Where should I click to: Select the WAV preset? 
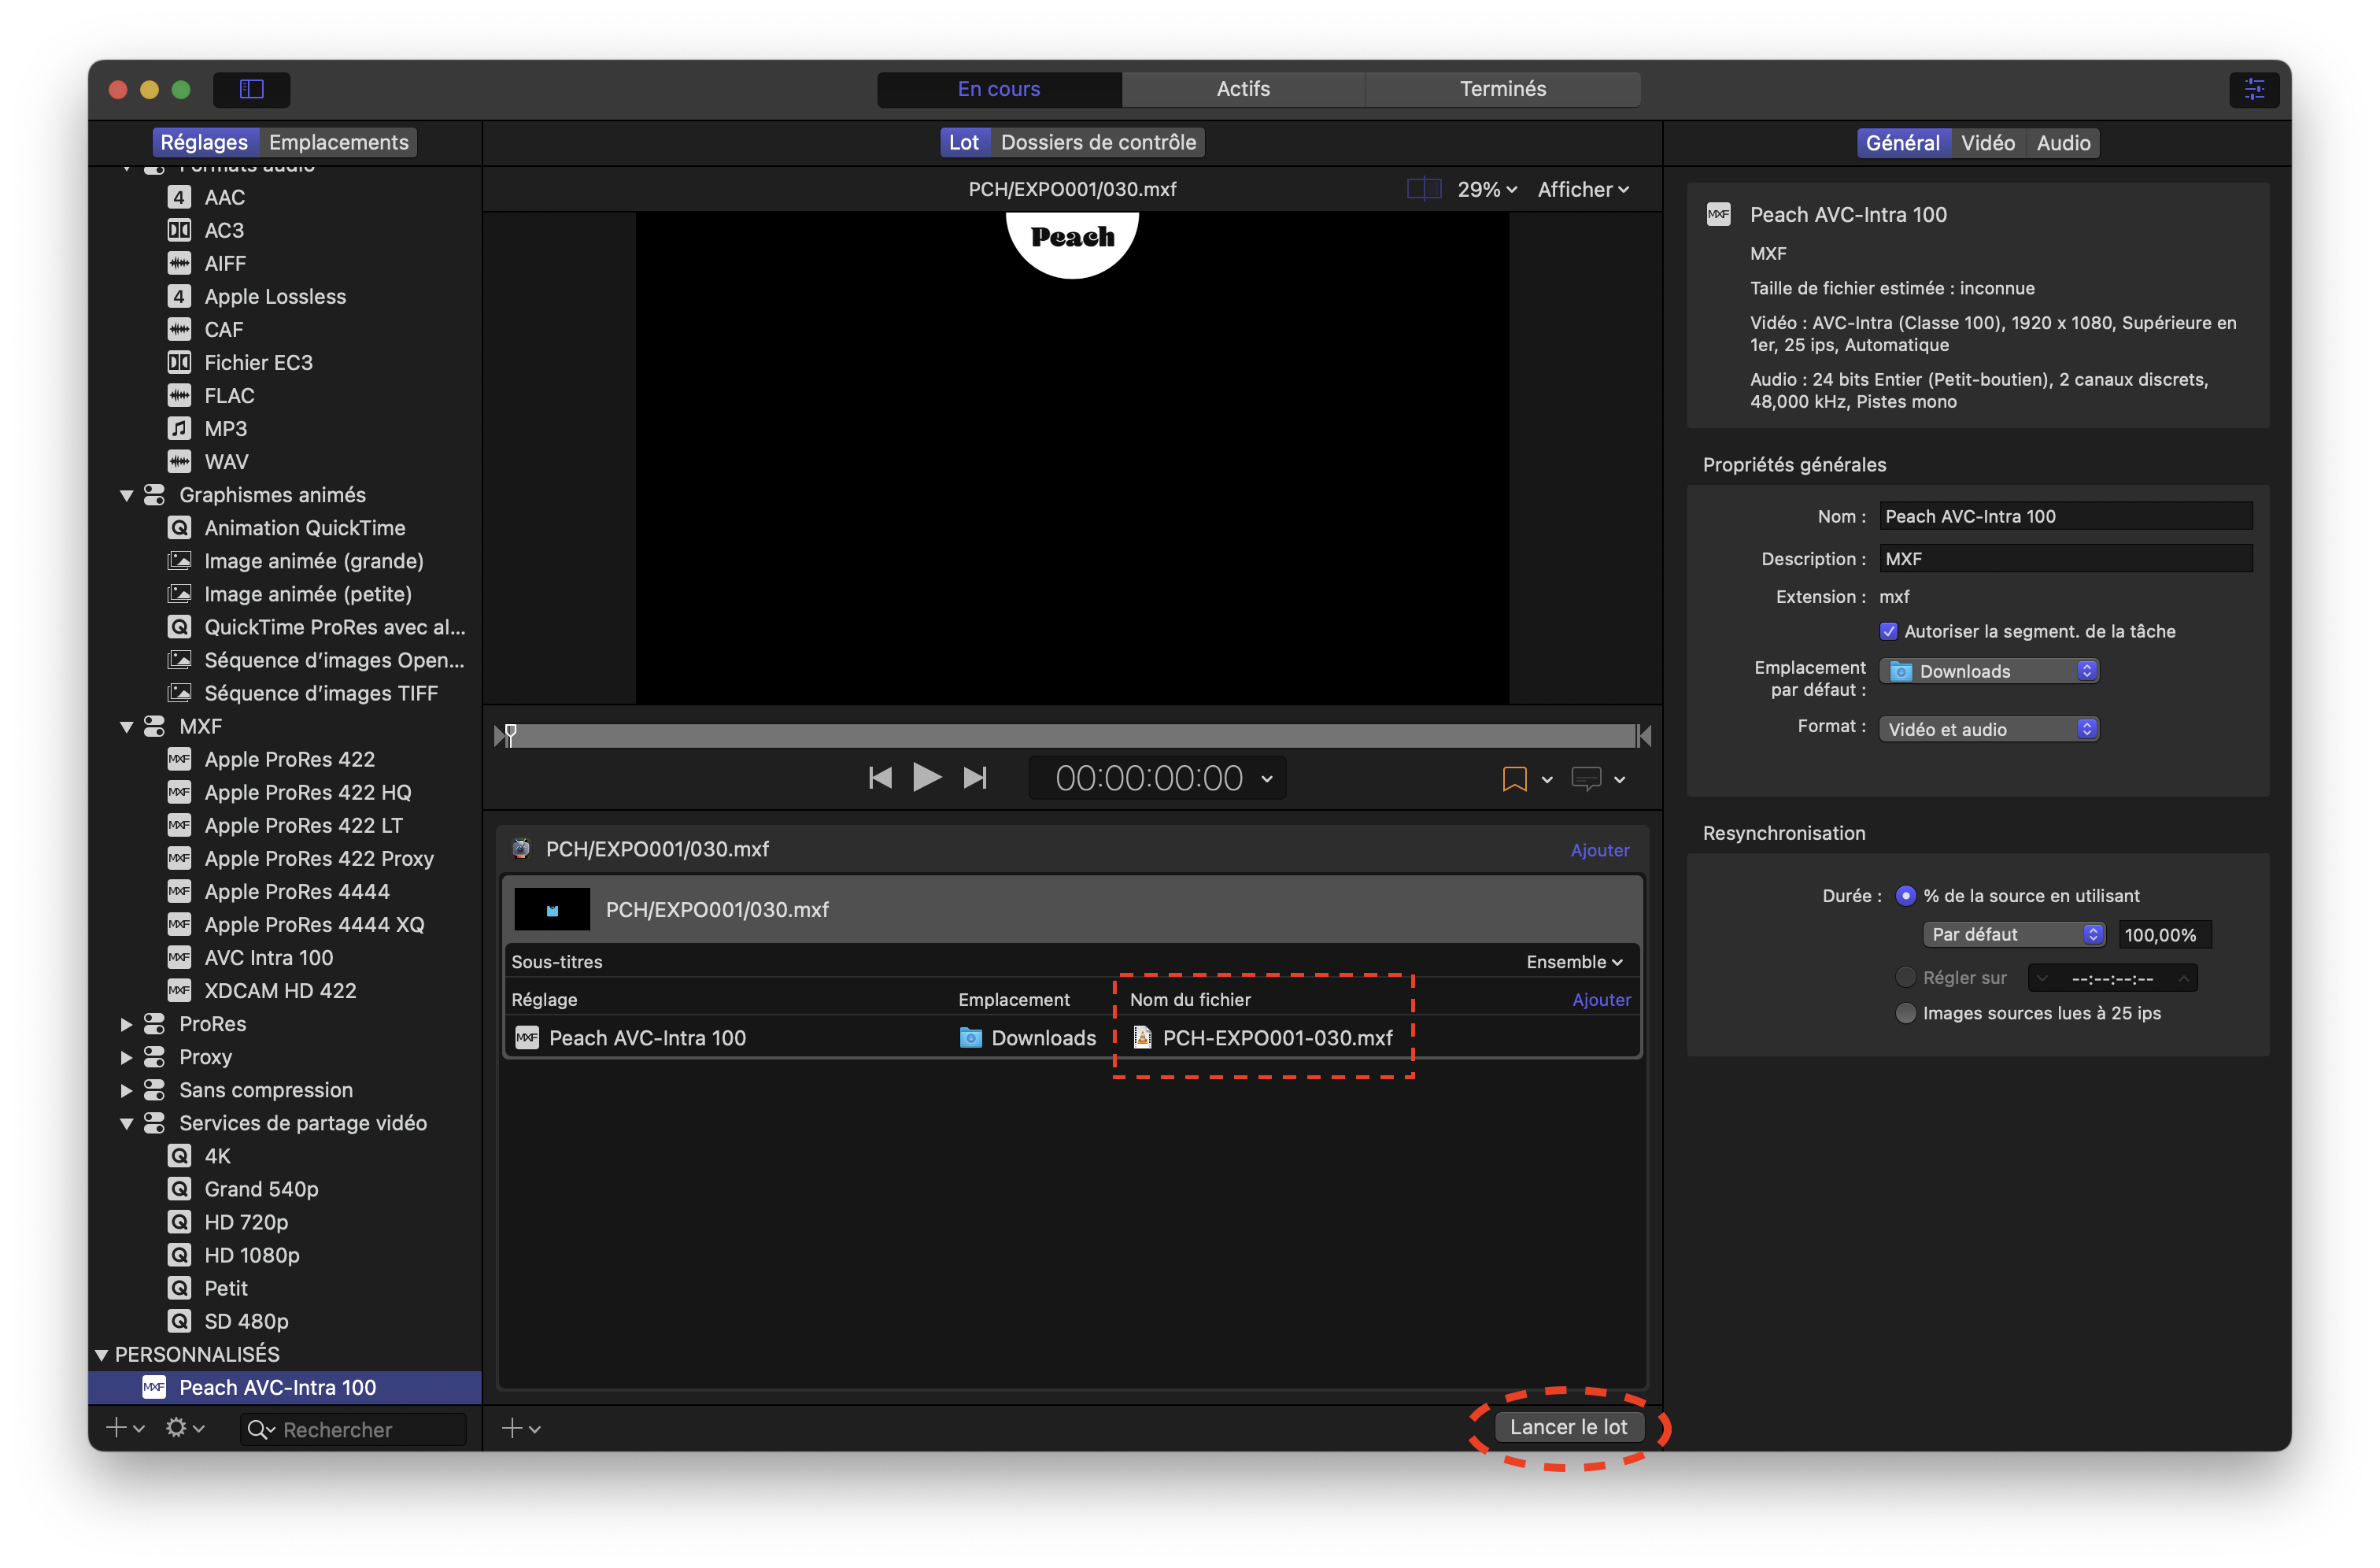pos(226,461)
